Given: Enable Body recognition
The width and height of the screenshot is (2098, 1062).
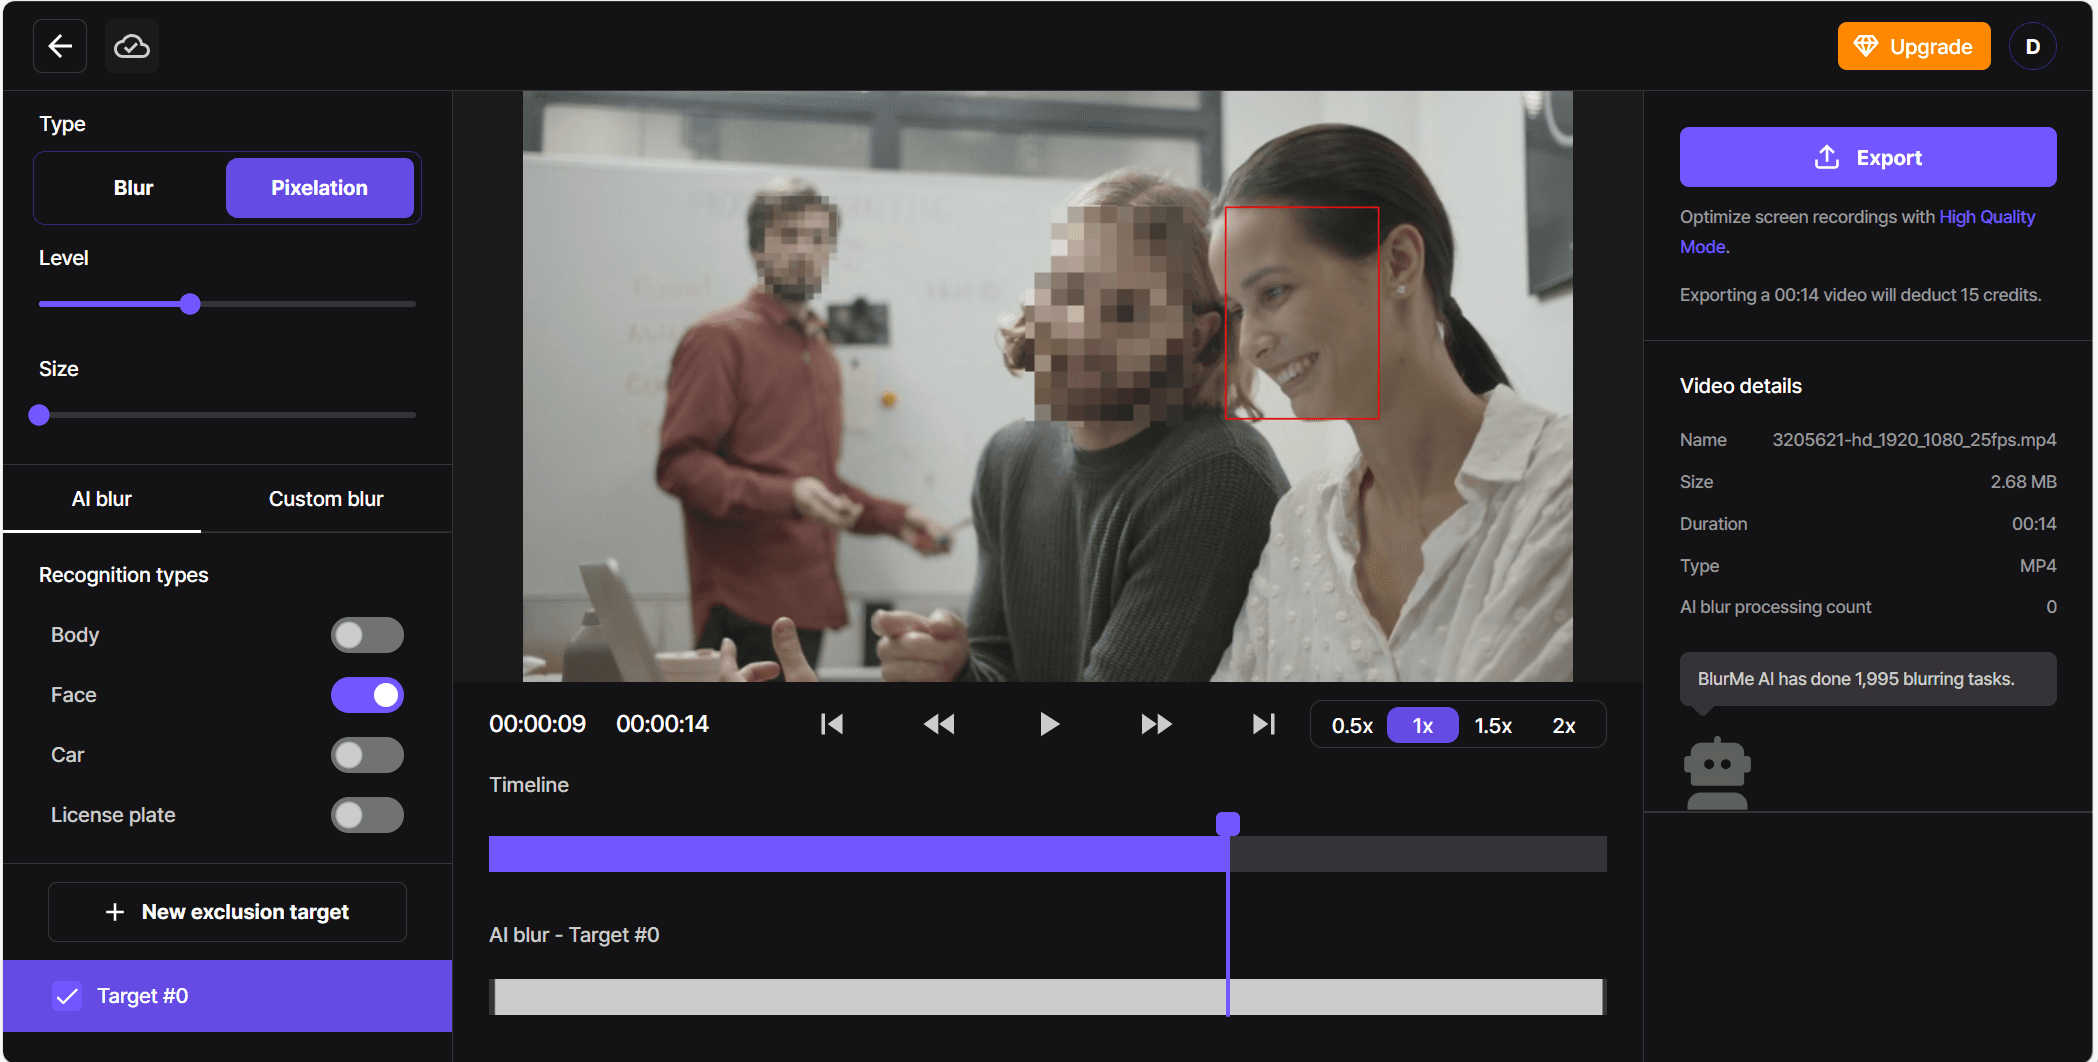Looking at the screenshot, I should point(367,634).
